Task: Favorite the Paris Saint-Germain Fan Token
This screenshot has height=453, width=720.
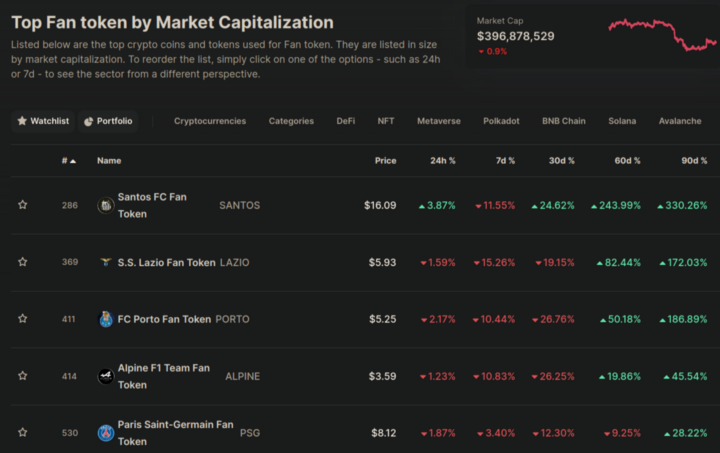Action: pyautogui.click(x=22, y=432)
